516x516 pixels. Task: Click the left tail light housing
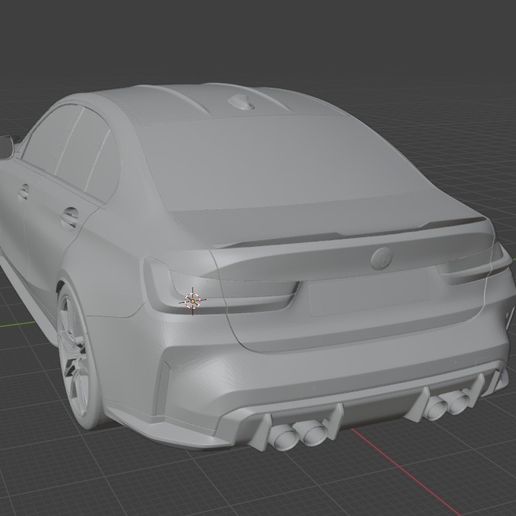pos(220,288)
